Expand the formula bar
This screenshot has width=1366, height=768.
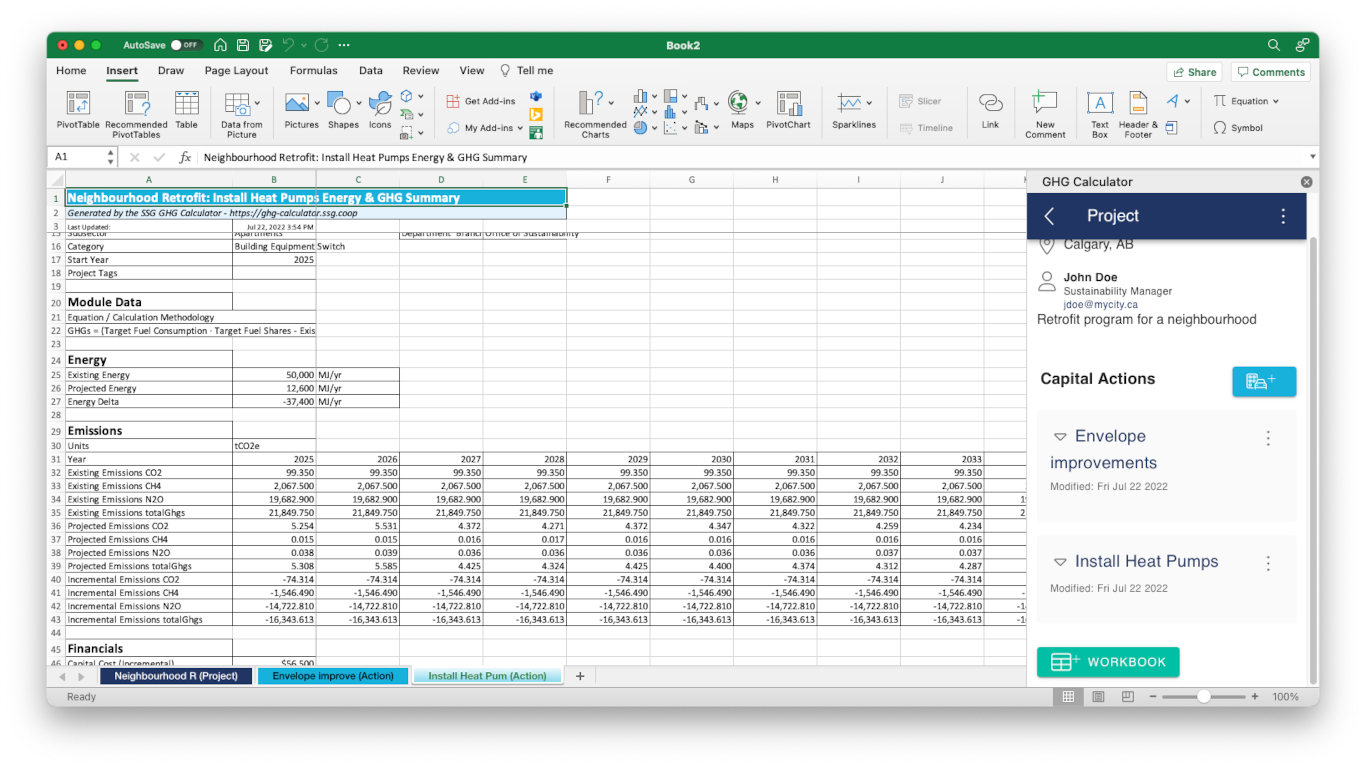[x=1312, y=157]
